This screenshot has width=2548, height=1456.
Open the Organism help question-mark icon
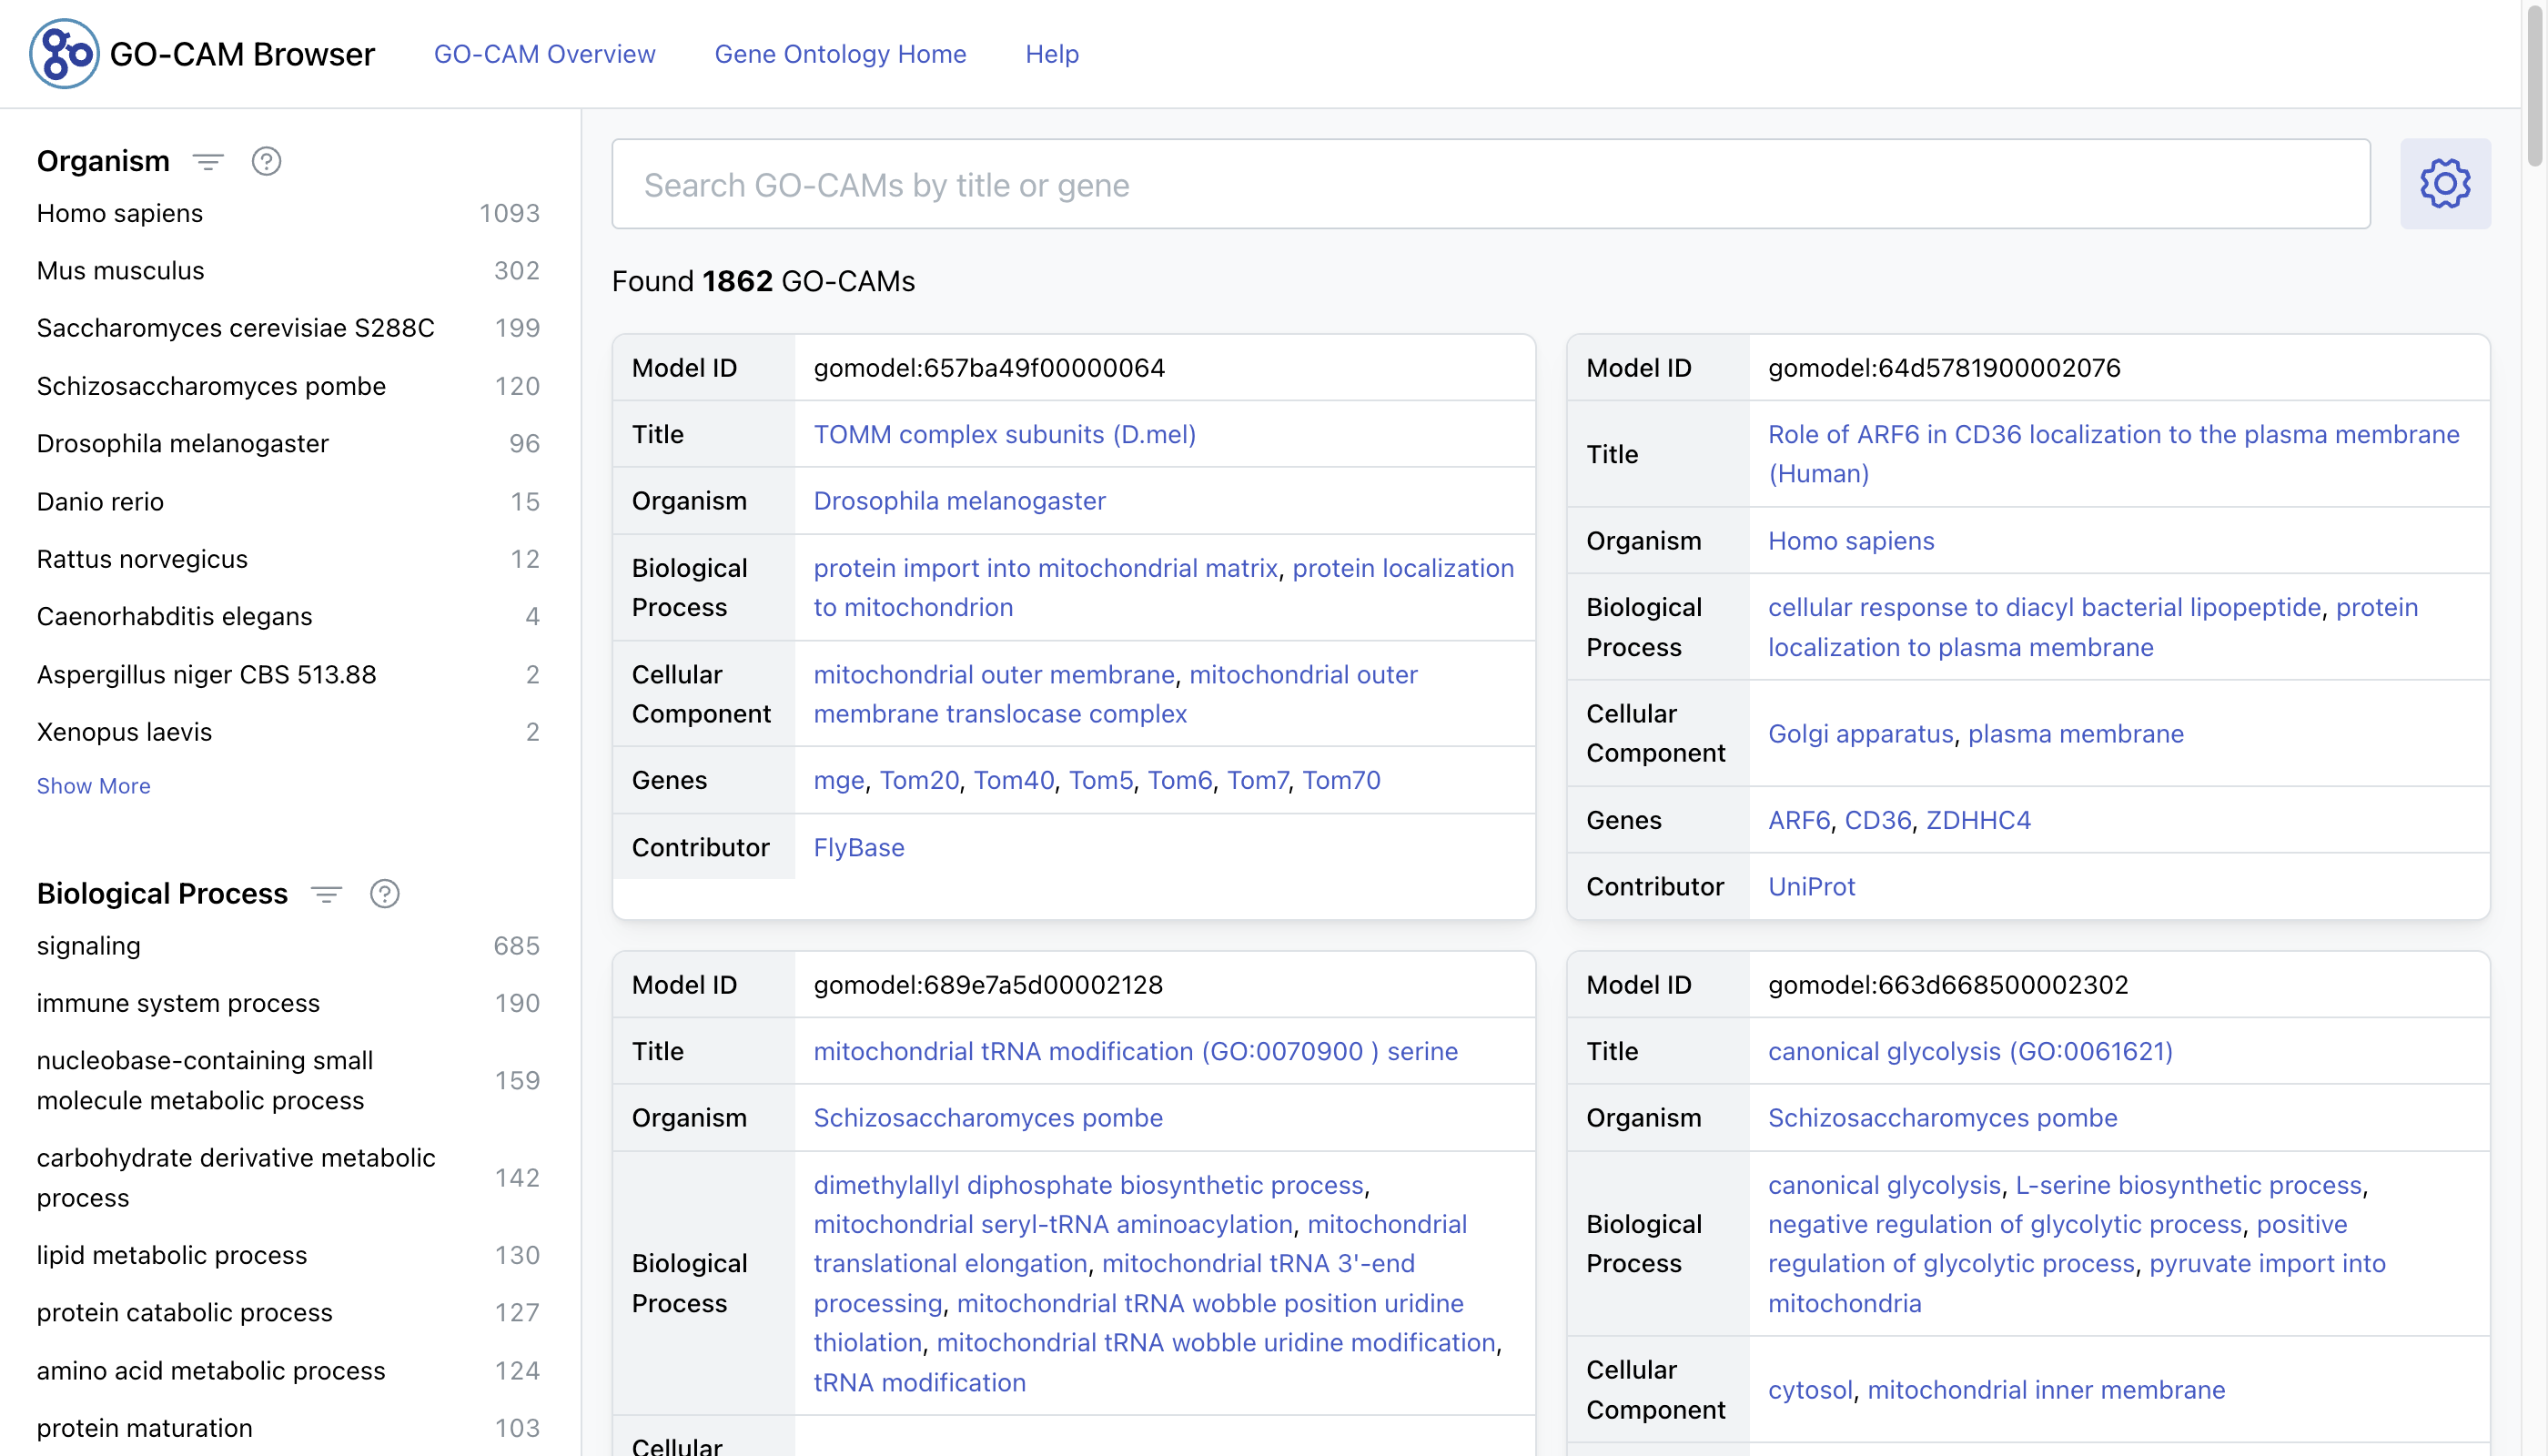[x=266, y=162]
